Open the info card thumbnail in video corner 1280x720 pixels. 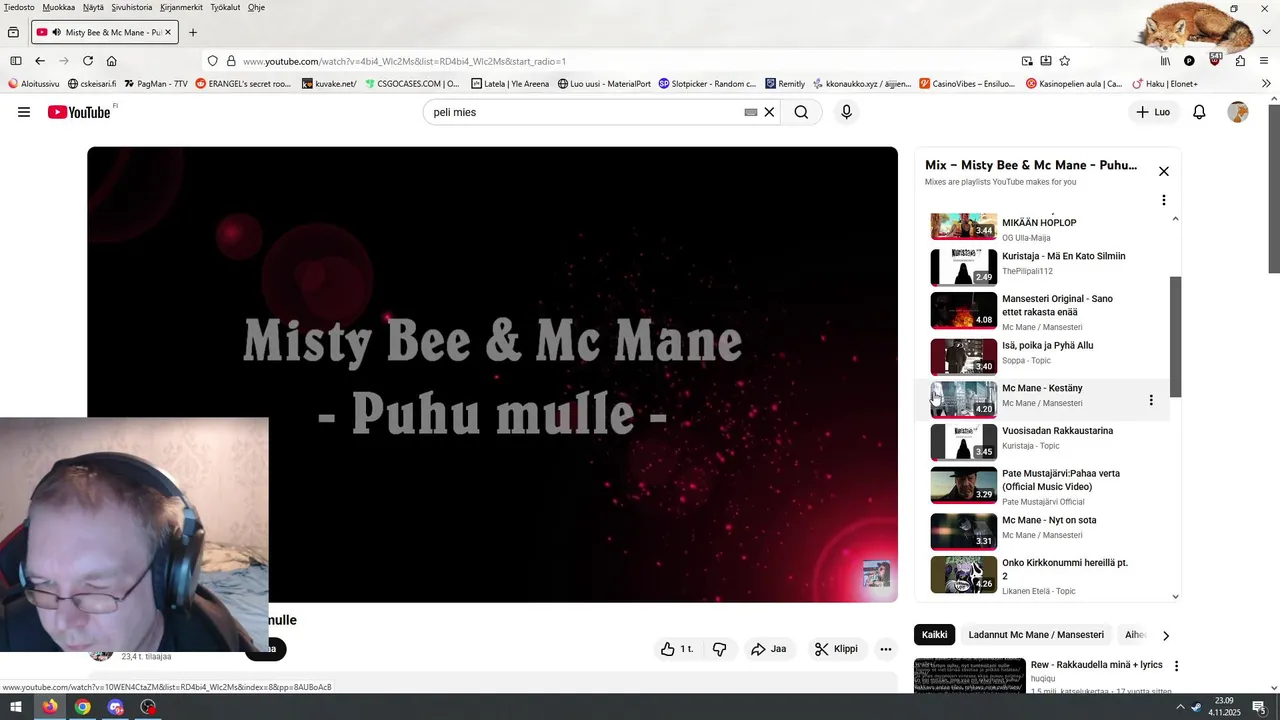pyautogui.click(x=877, y=573)
